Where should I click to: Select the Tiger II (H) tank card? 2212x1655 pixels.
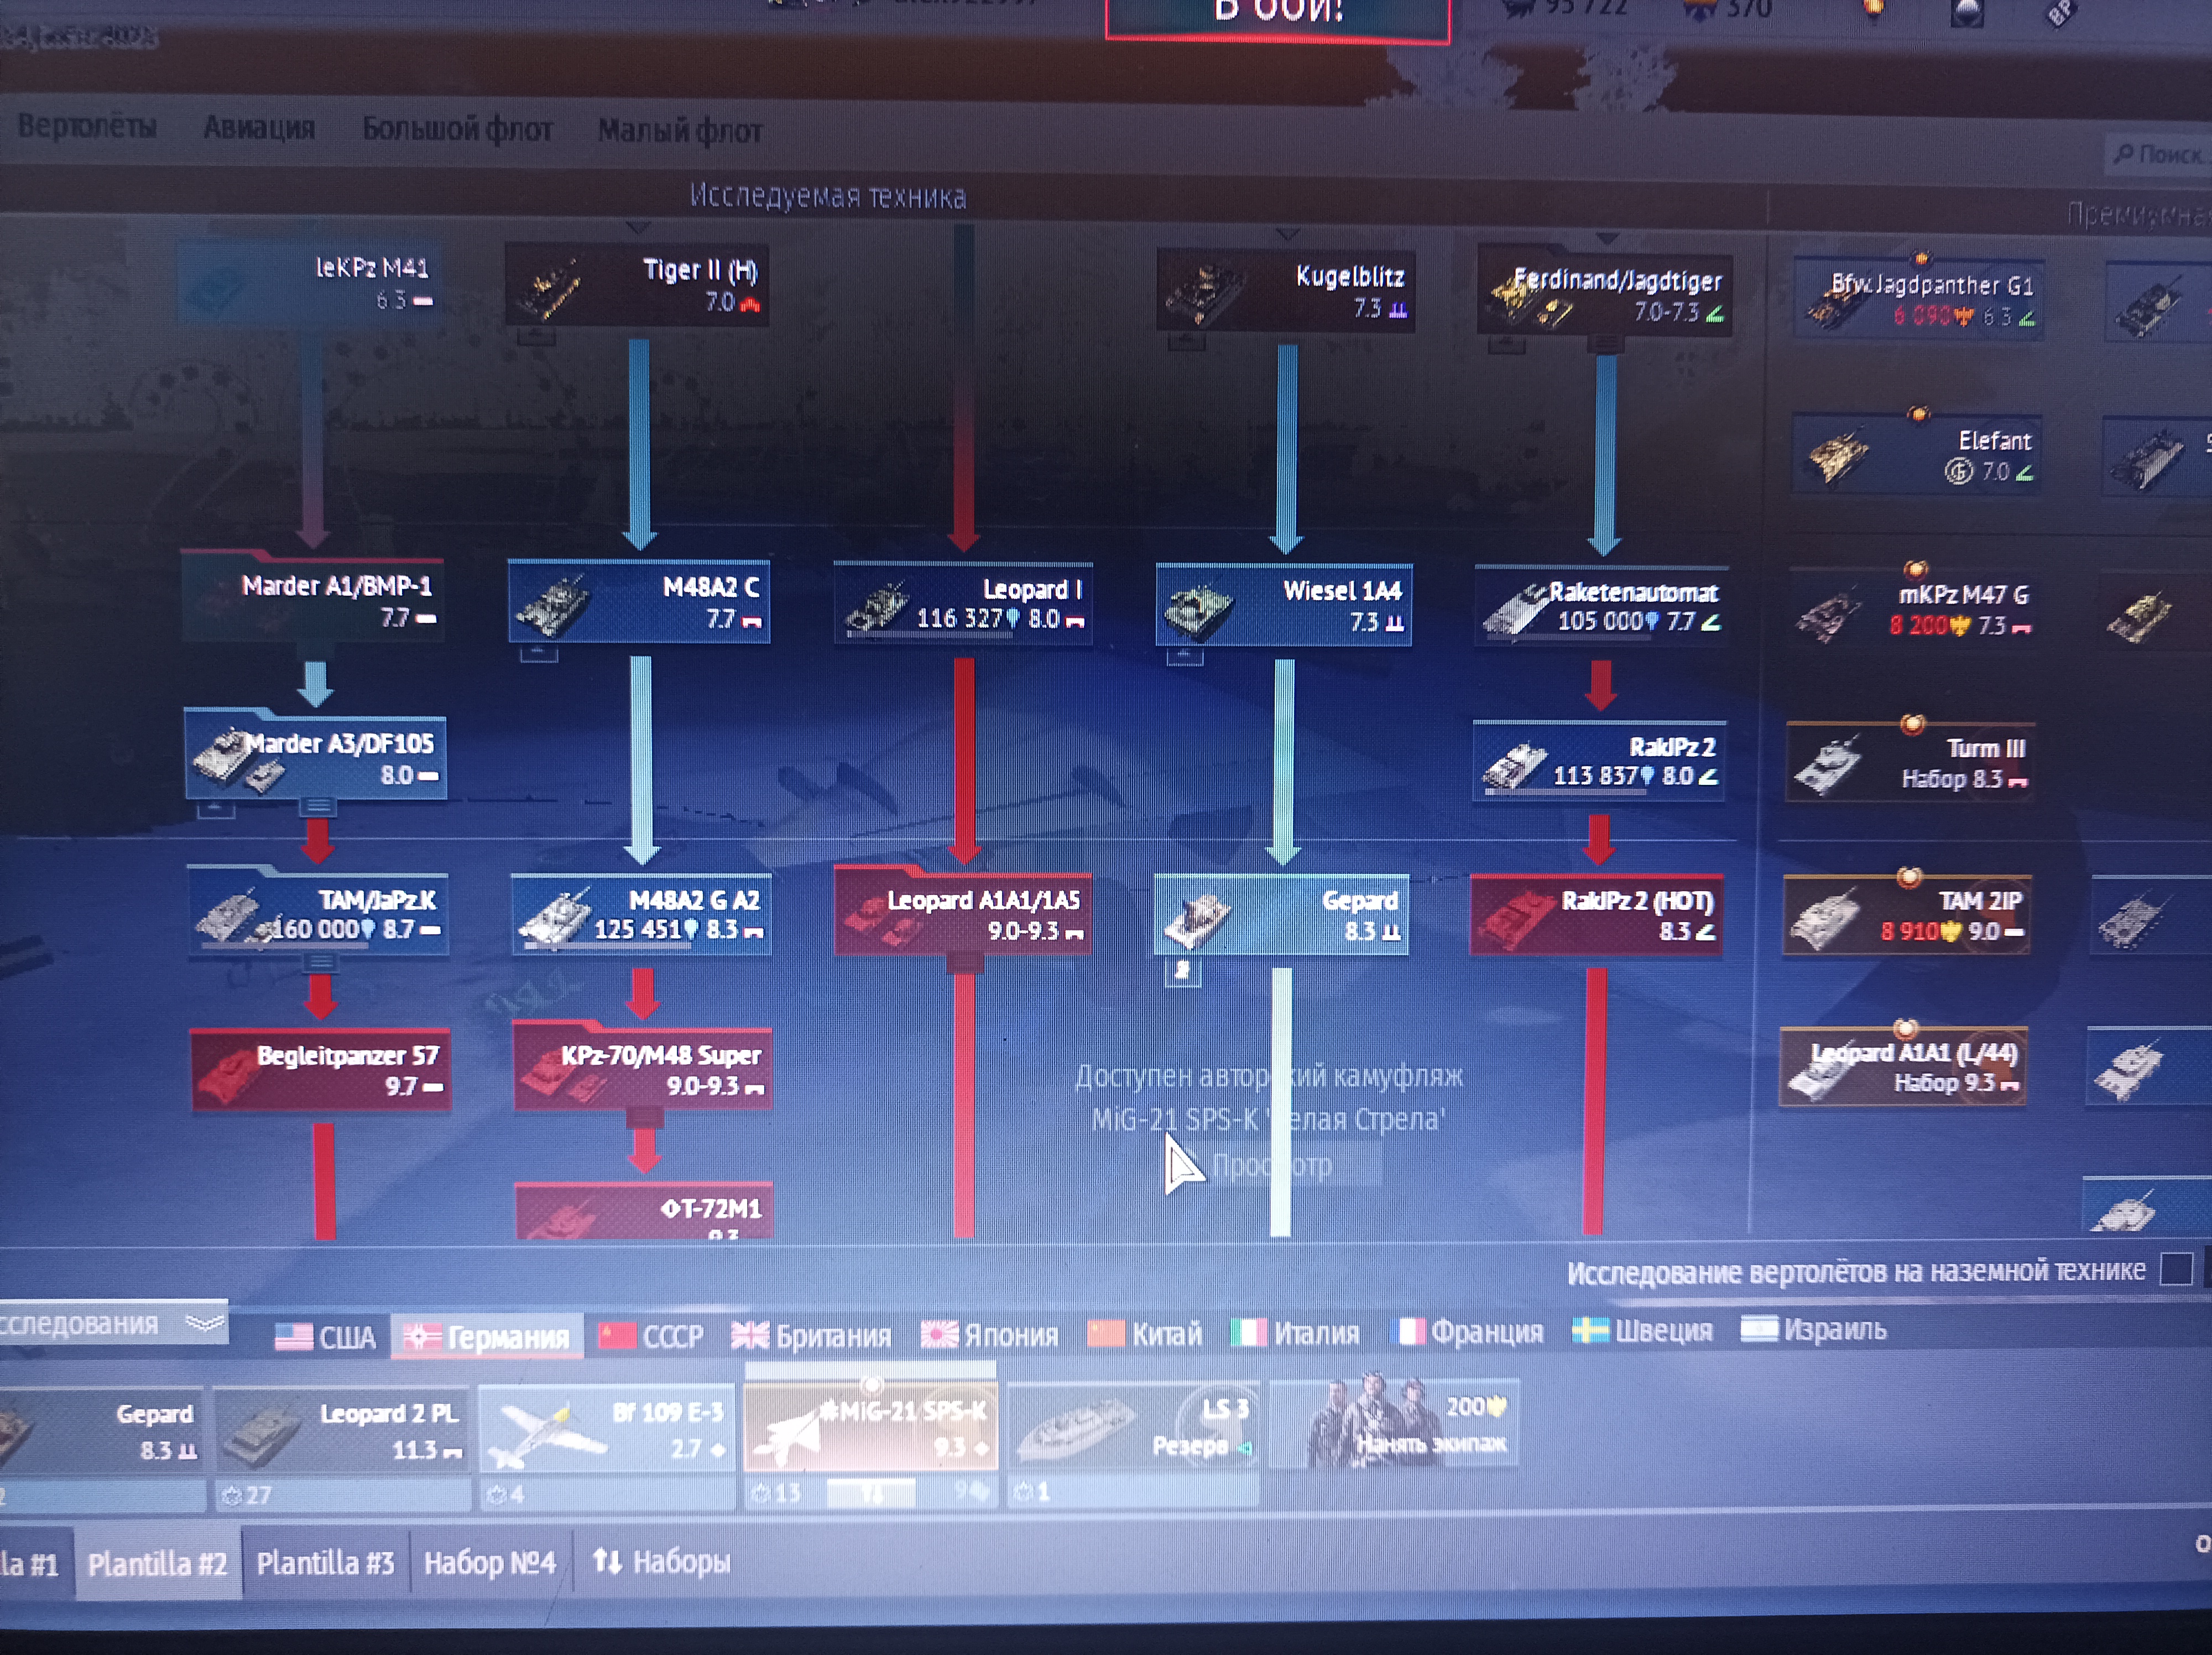[637, 284]
